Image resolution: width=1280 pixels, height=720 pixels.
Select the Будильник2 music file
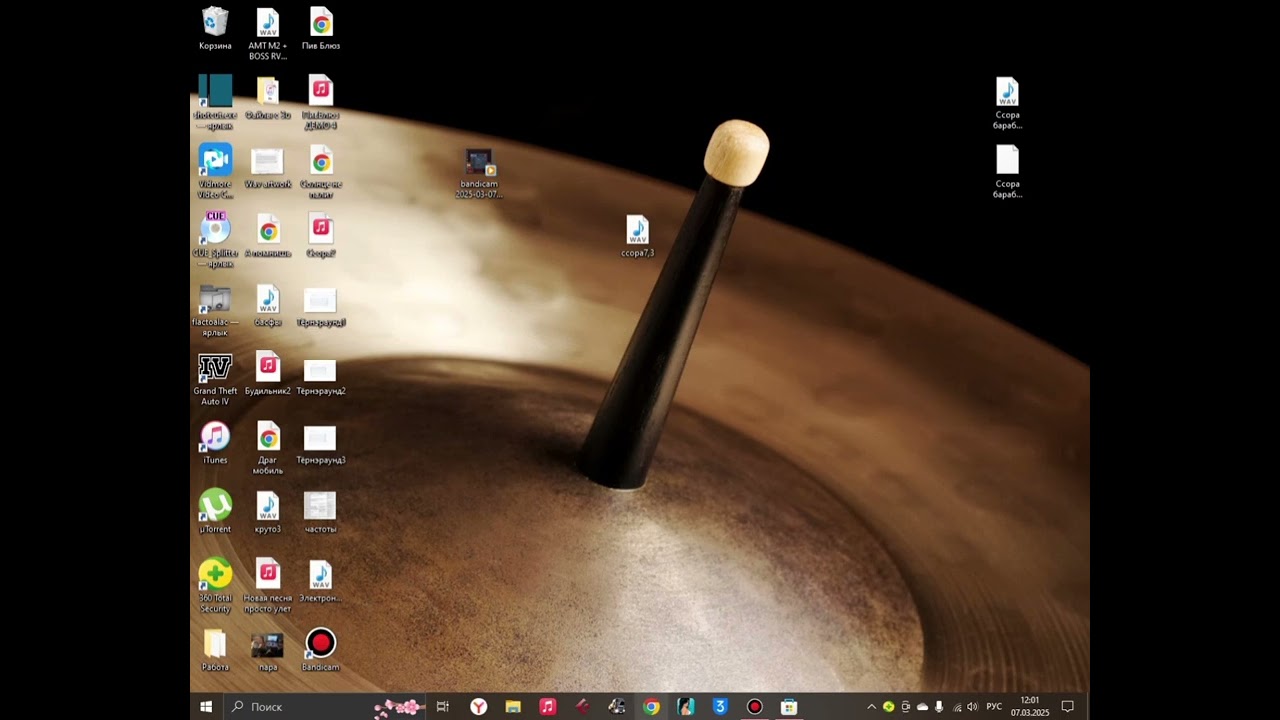click(268, 373)
